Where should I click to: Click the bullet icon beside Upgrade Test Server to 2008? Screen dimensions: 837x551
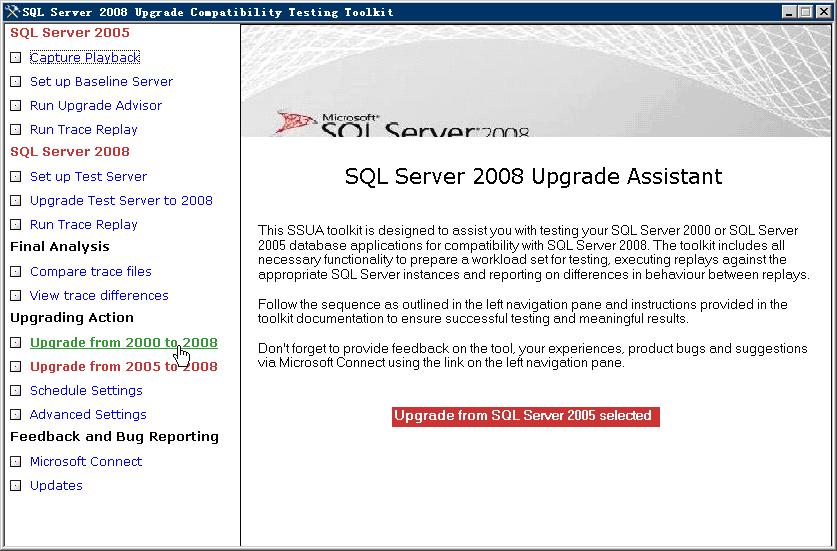16,201
